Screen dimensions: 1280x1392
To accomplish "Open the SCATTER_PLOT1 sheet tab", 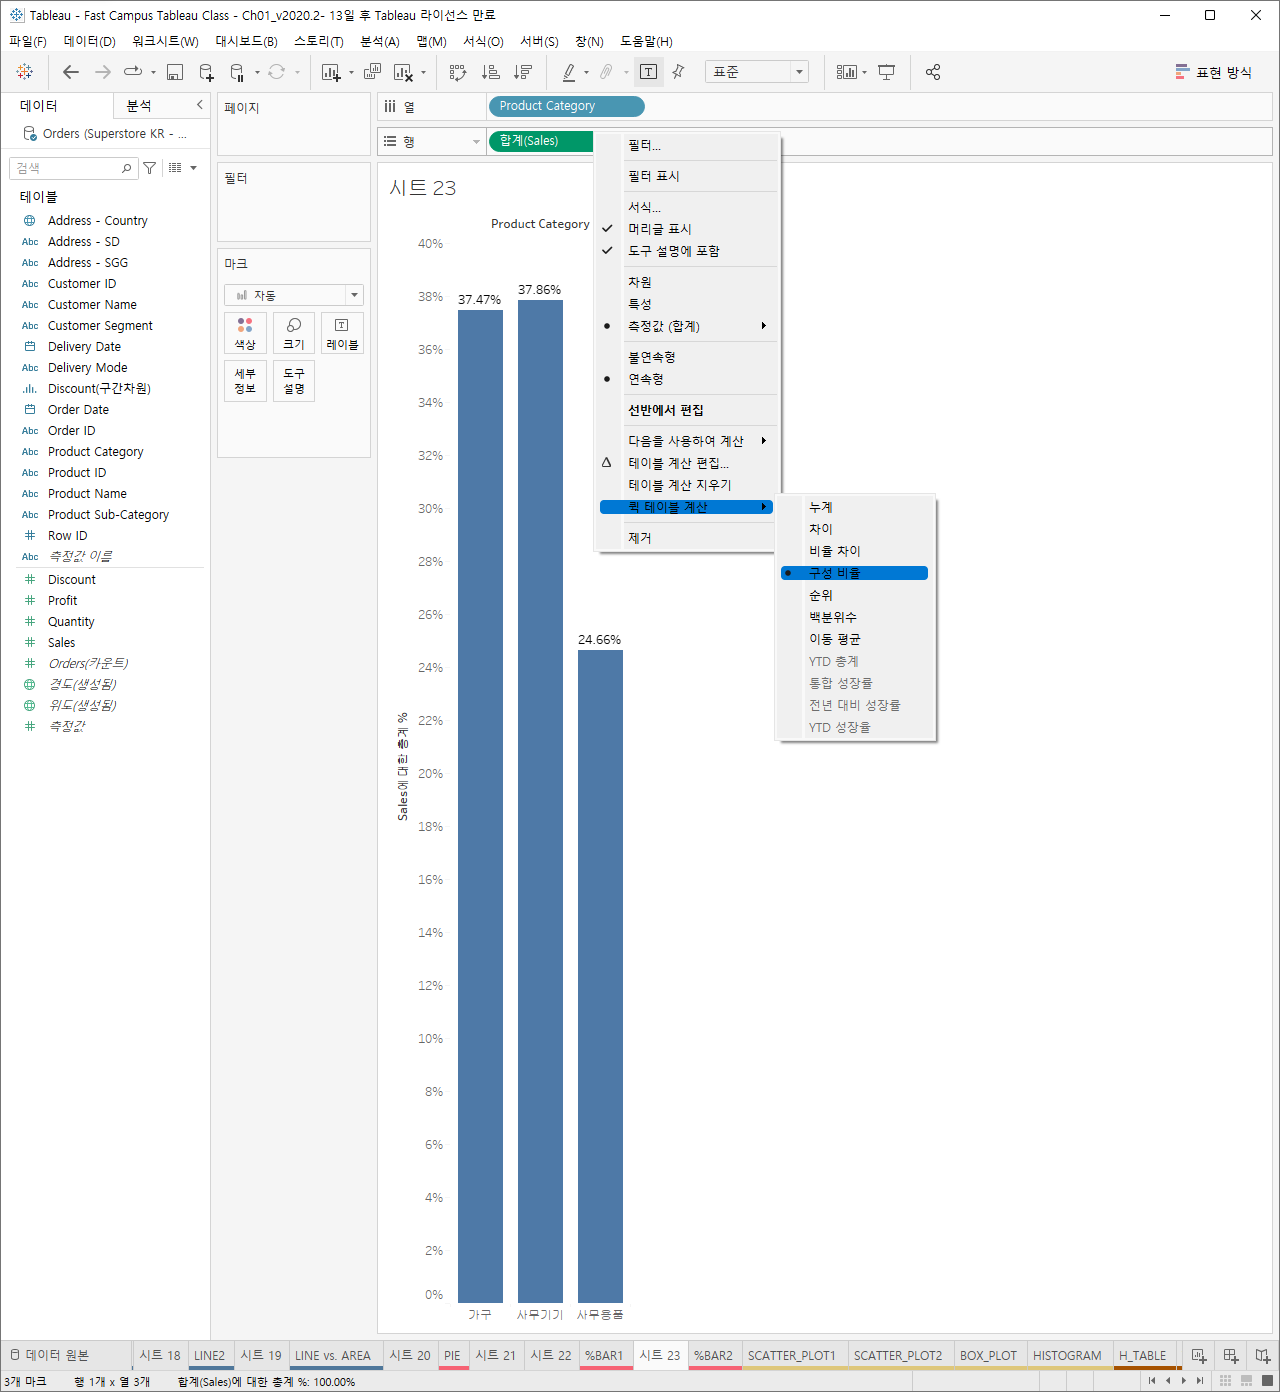I will [x=792, y=1355].
